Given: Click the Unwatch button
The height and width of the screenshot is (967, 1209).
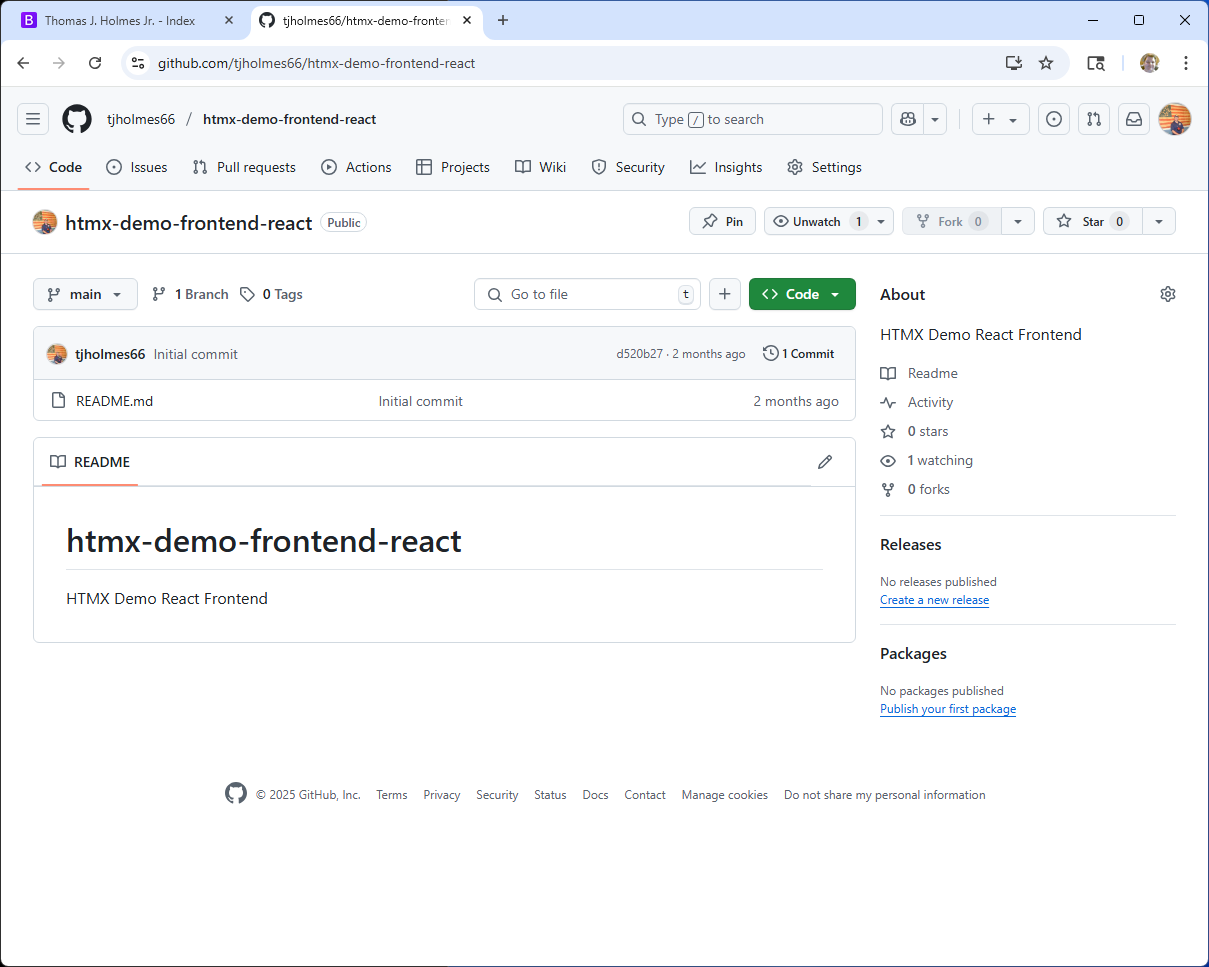Looking at the screenshot, I should coord(819,221).
